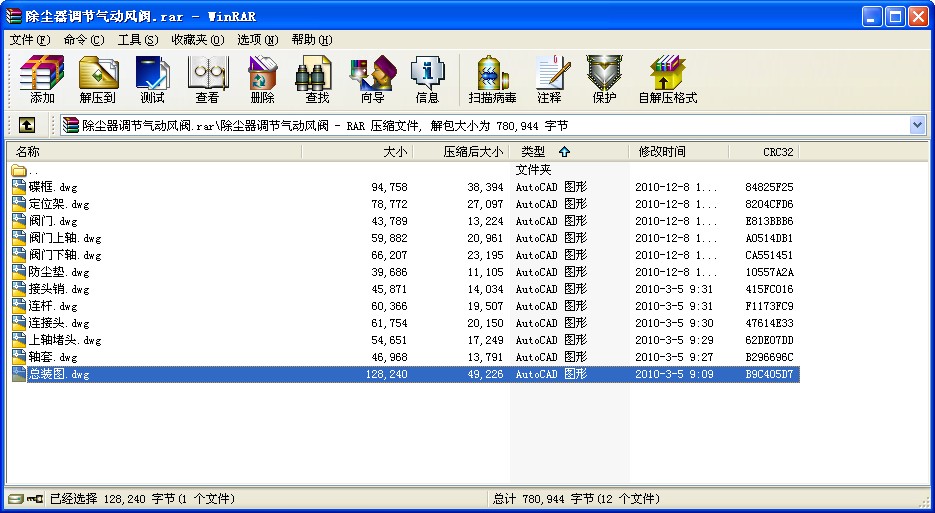The image size is (935, 513).
Task: Open the 查找 (Find) binoculars icon
Action: pyautogui.click(x=317, y=79)
